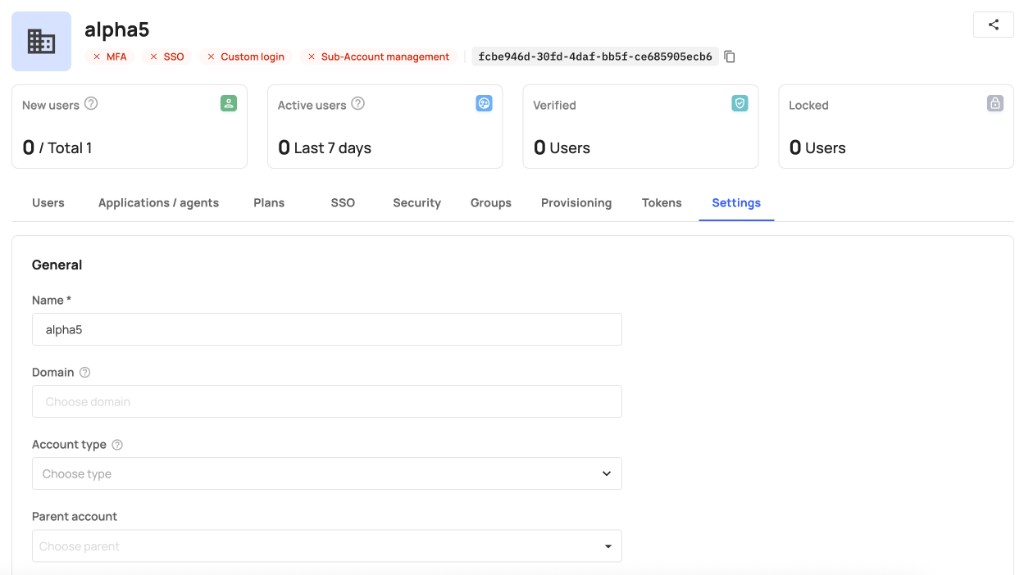
Task: Switch to the Users tab
Action: [x=48, y=203]
